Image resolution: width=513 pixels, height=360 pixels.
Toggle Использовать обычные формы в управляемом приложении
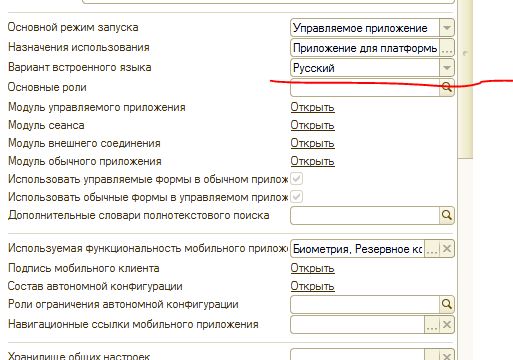click(297, 197)
